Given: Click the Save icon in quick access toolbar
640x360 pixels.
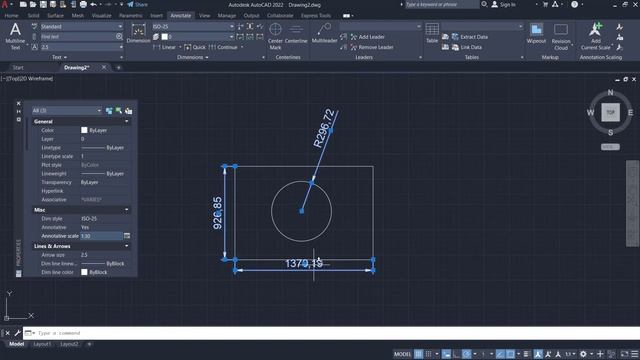Looking at the screenshot, I should tap(43, 4).
